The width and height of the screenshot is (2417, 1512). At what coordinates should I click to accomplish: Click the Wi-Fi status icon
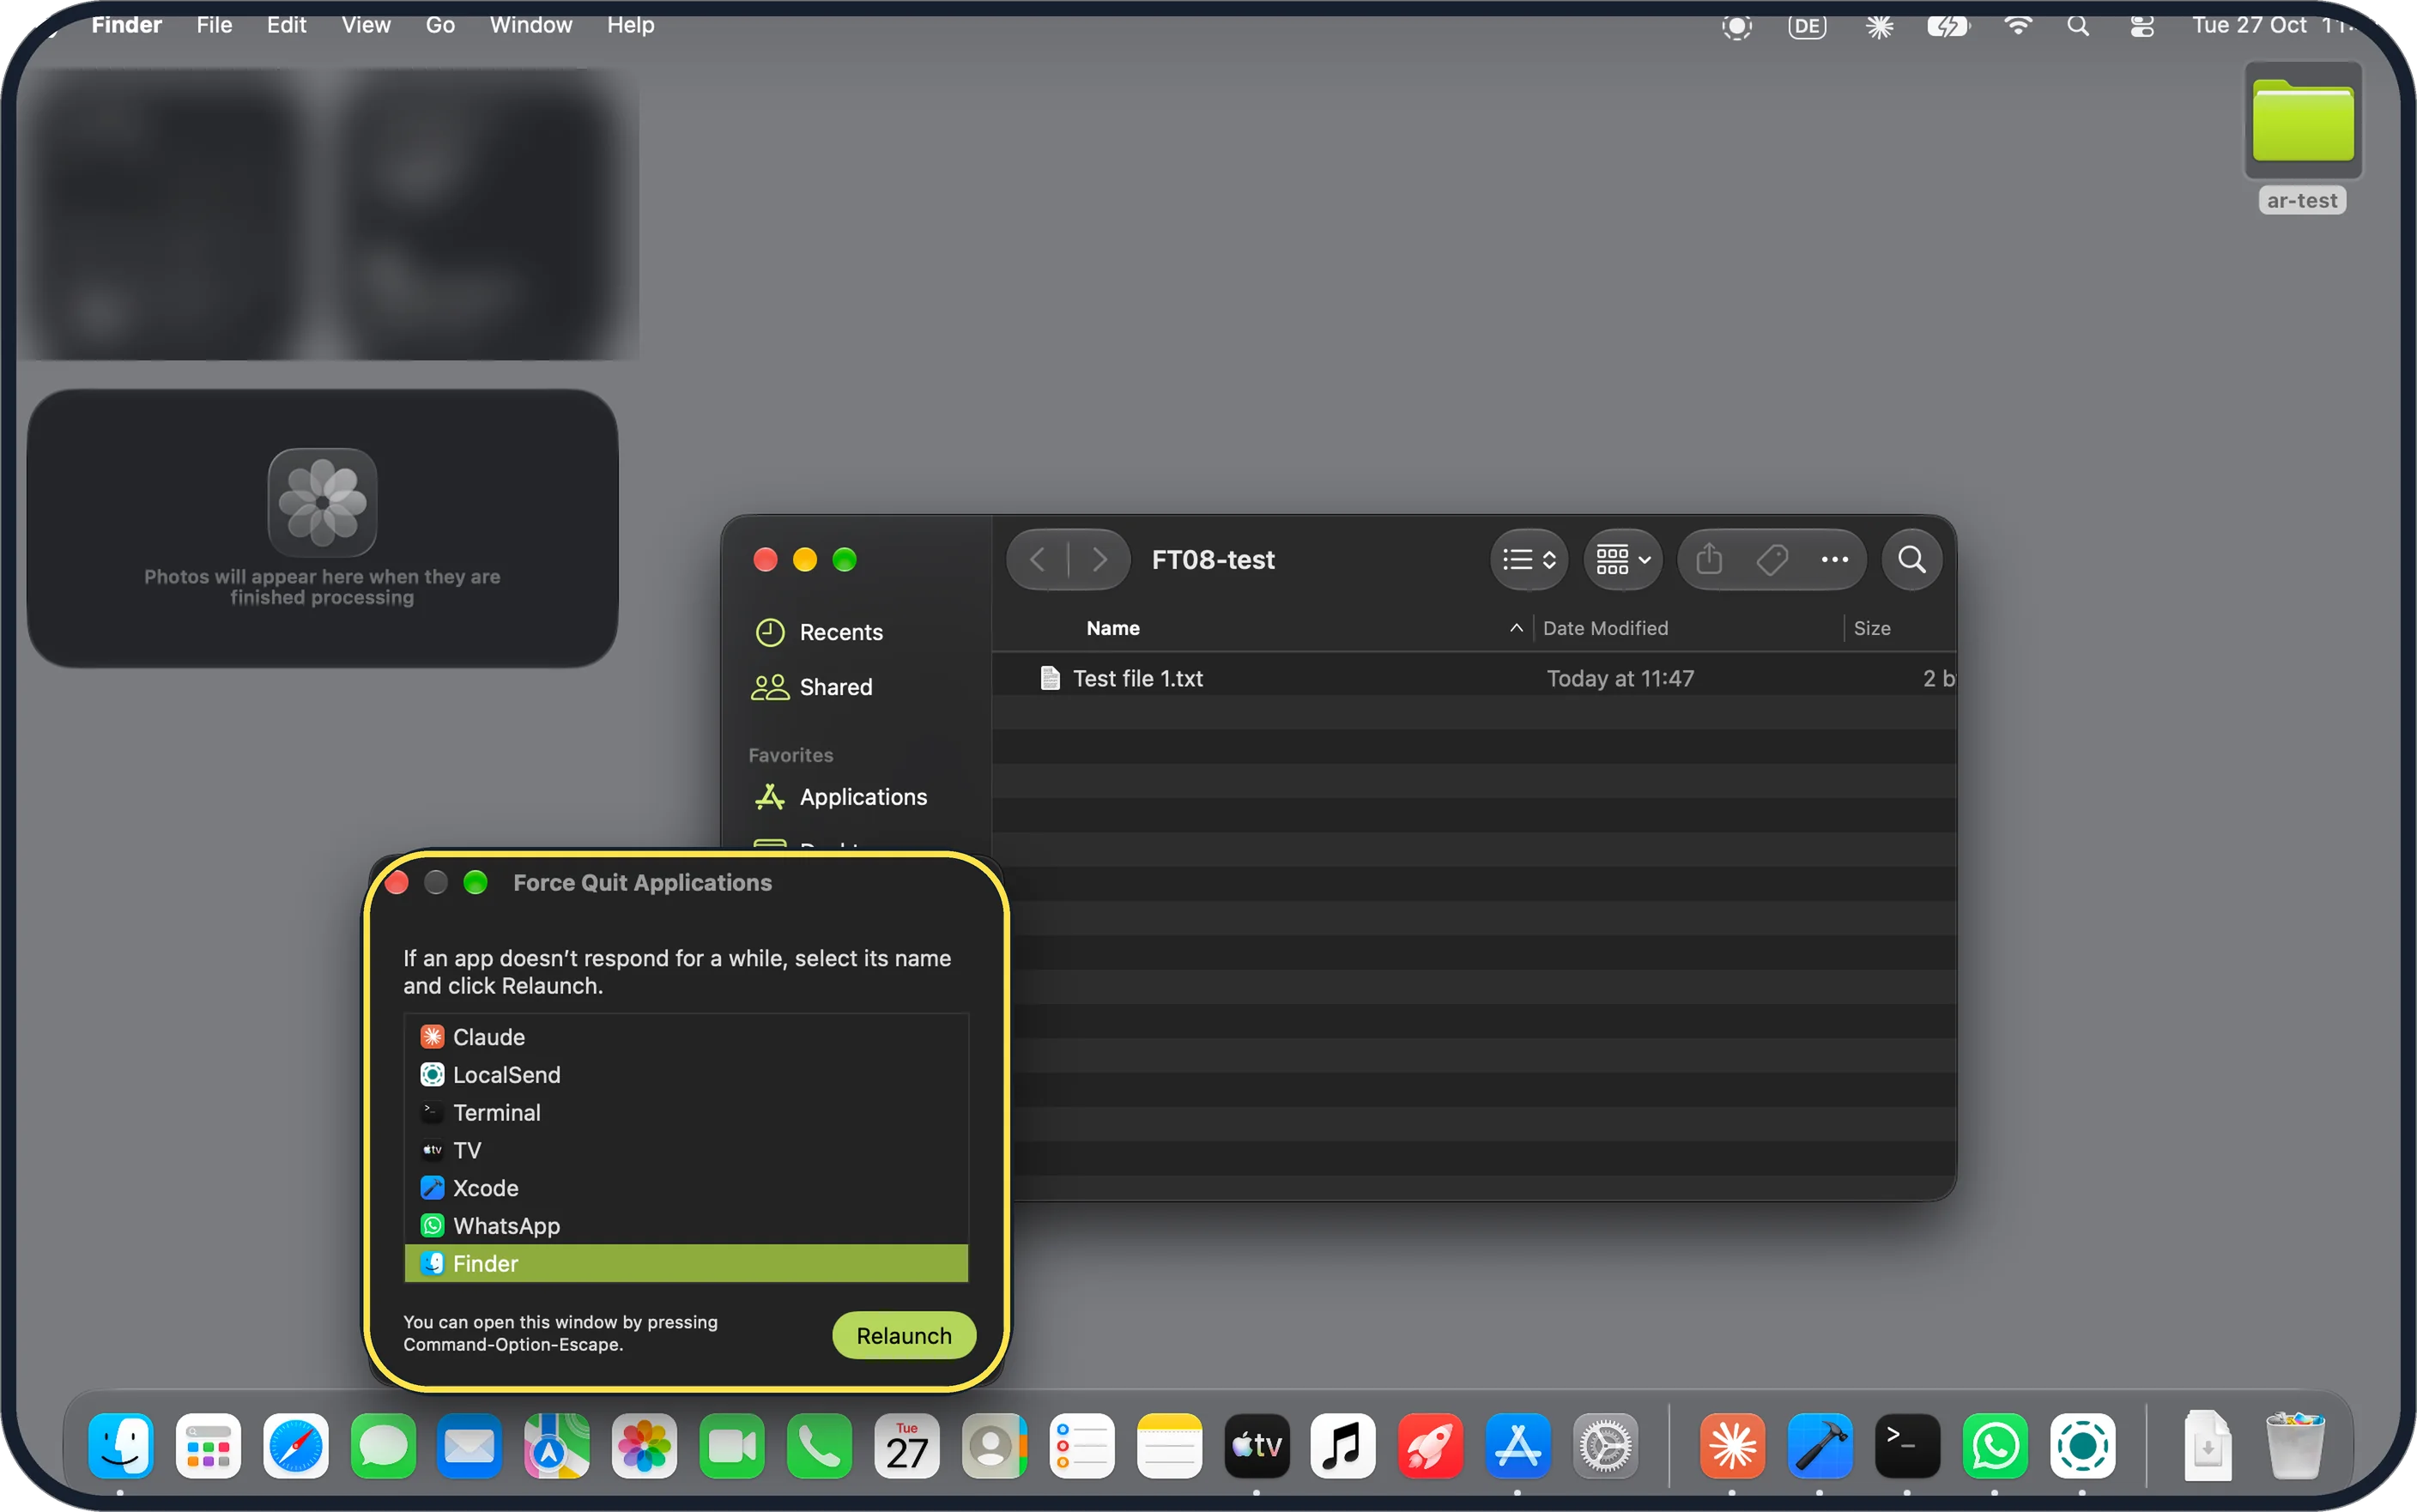pos(2018,26)
